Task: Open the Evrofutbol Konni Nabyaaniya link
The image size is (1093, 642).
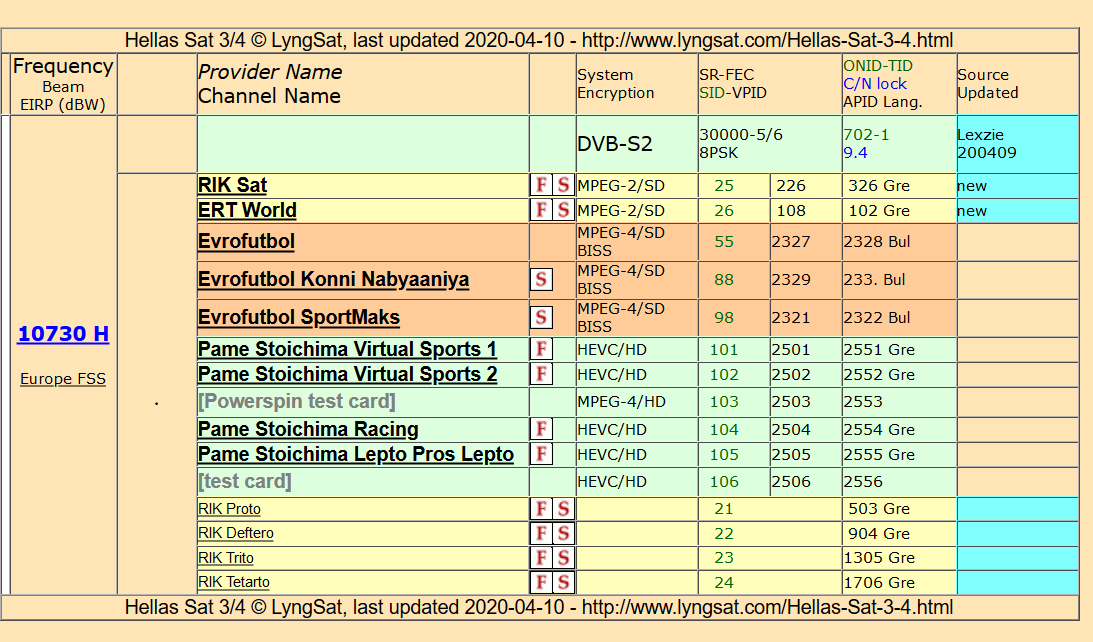Action: click(333, 280)
